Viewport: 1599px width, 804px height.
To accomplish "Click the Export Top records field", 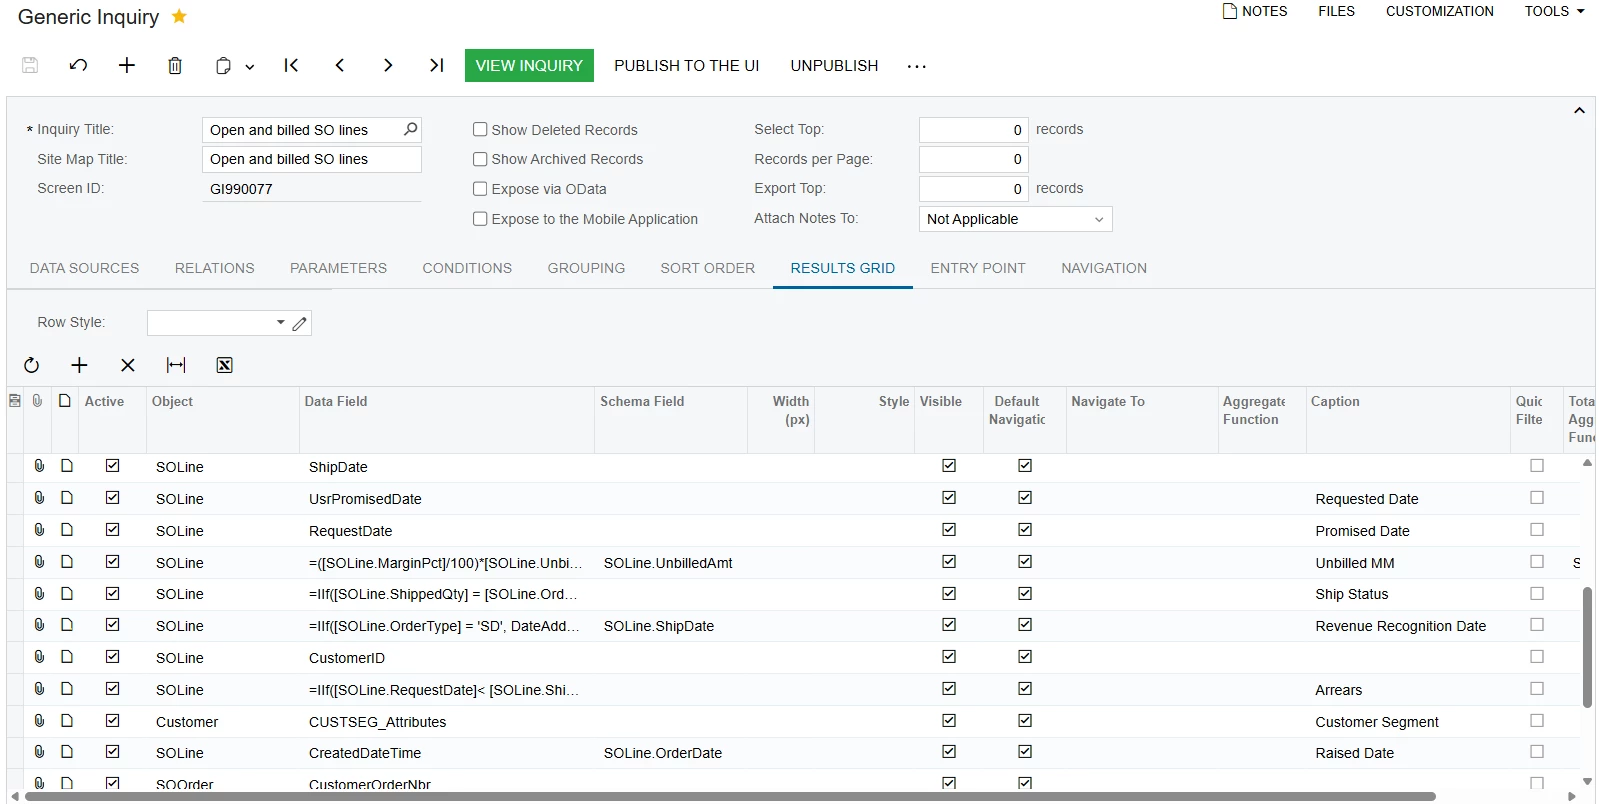I will tap(973, 189).
